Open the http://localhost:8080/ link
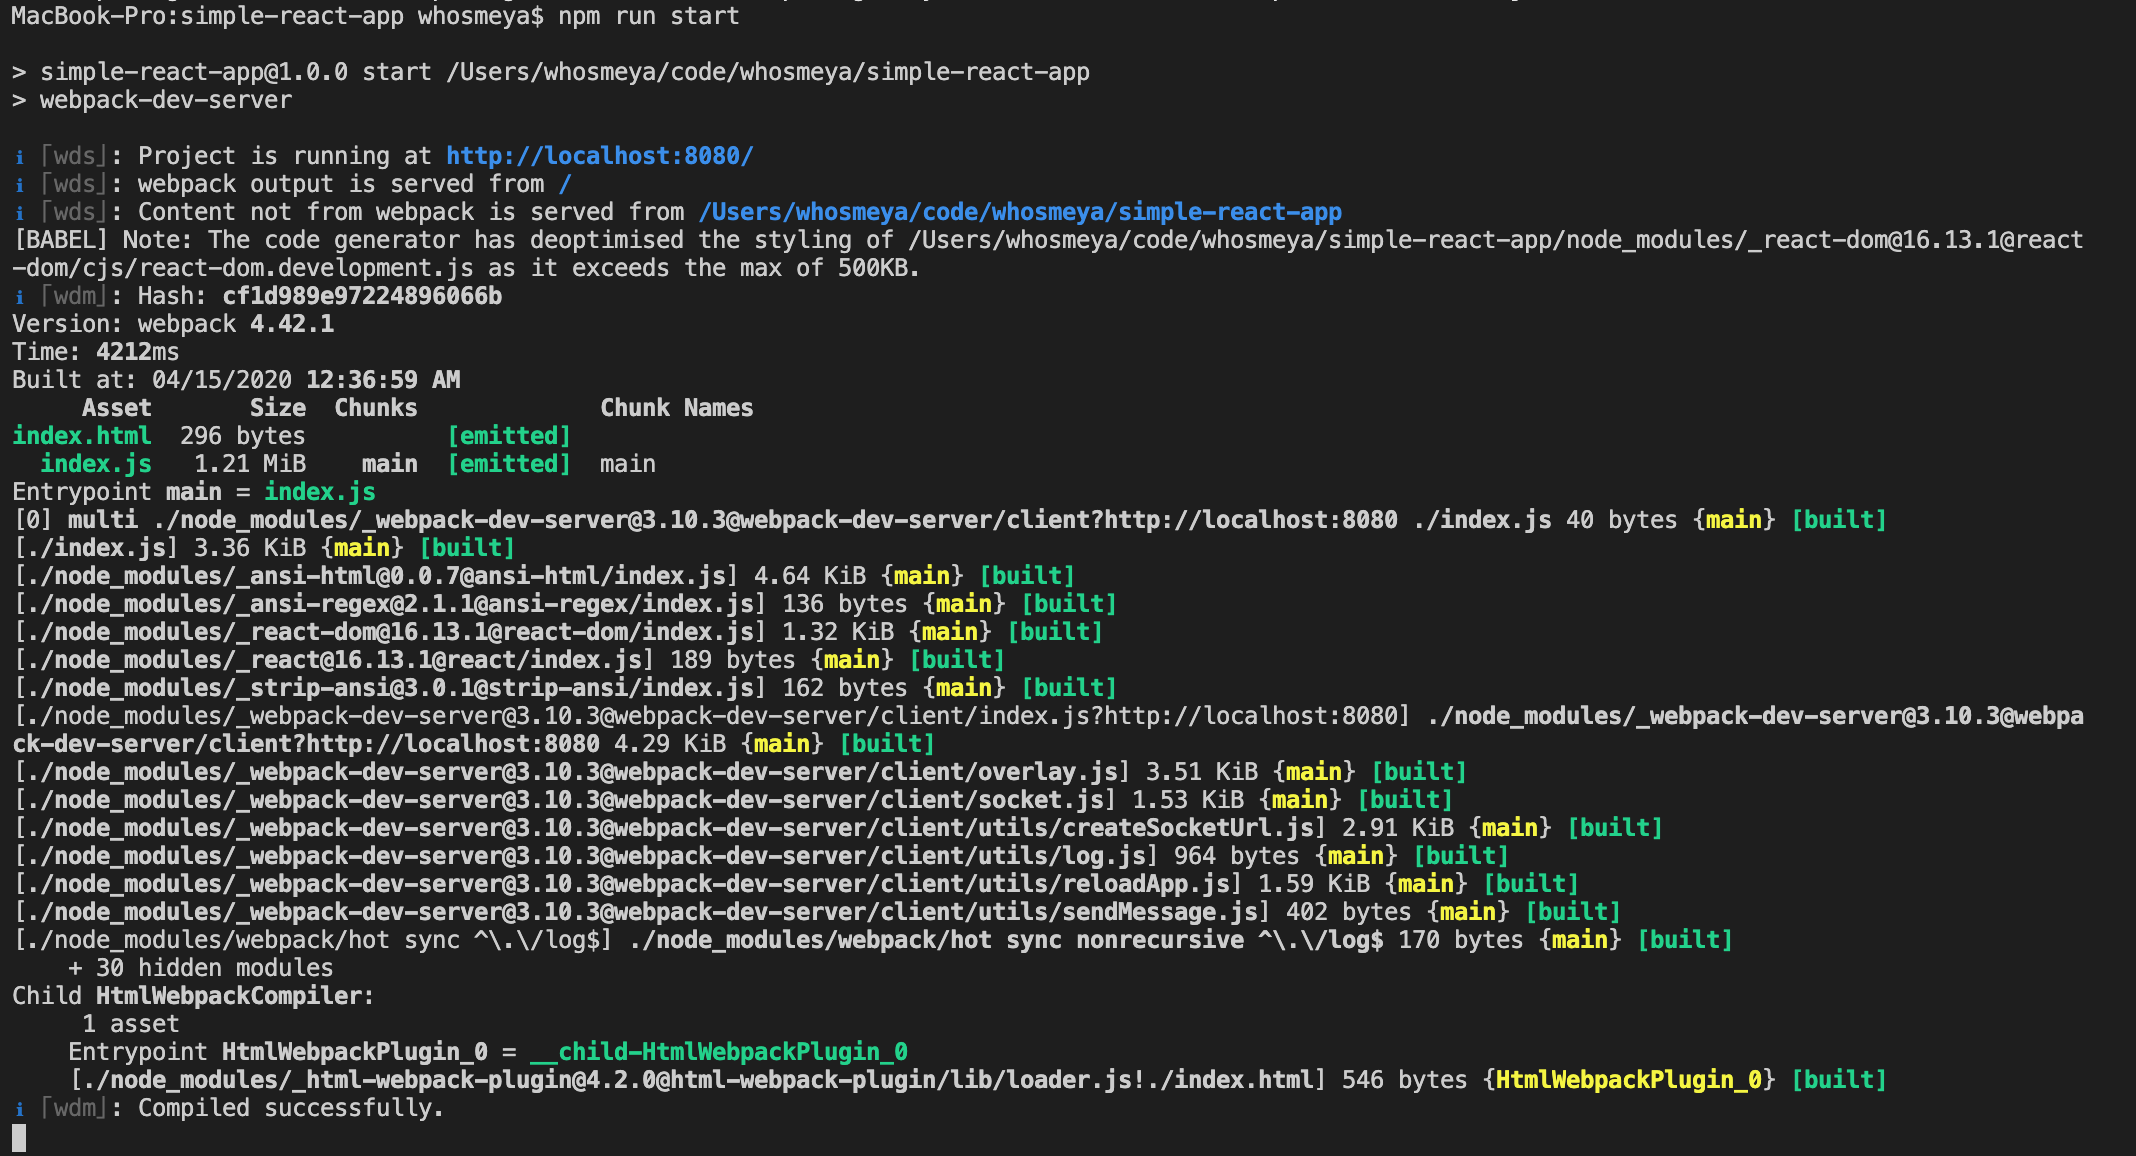The image size is (2136, 1156). (x=599, y=156)
